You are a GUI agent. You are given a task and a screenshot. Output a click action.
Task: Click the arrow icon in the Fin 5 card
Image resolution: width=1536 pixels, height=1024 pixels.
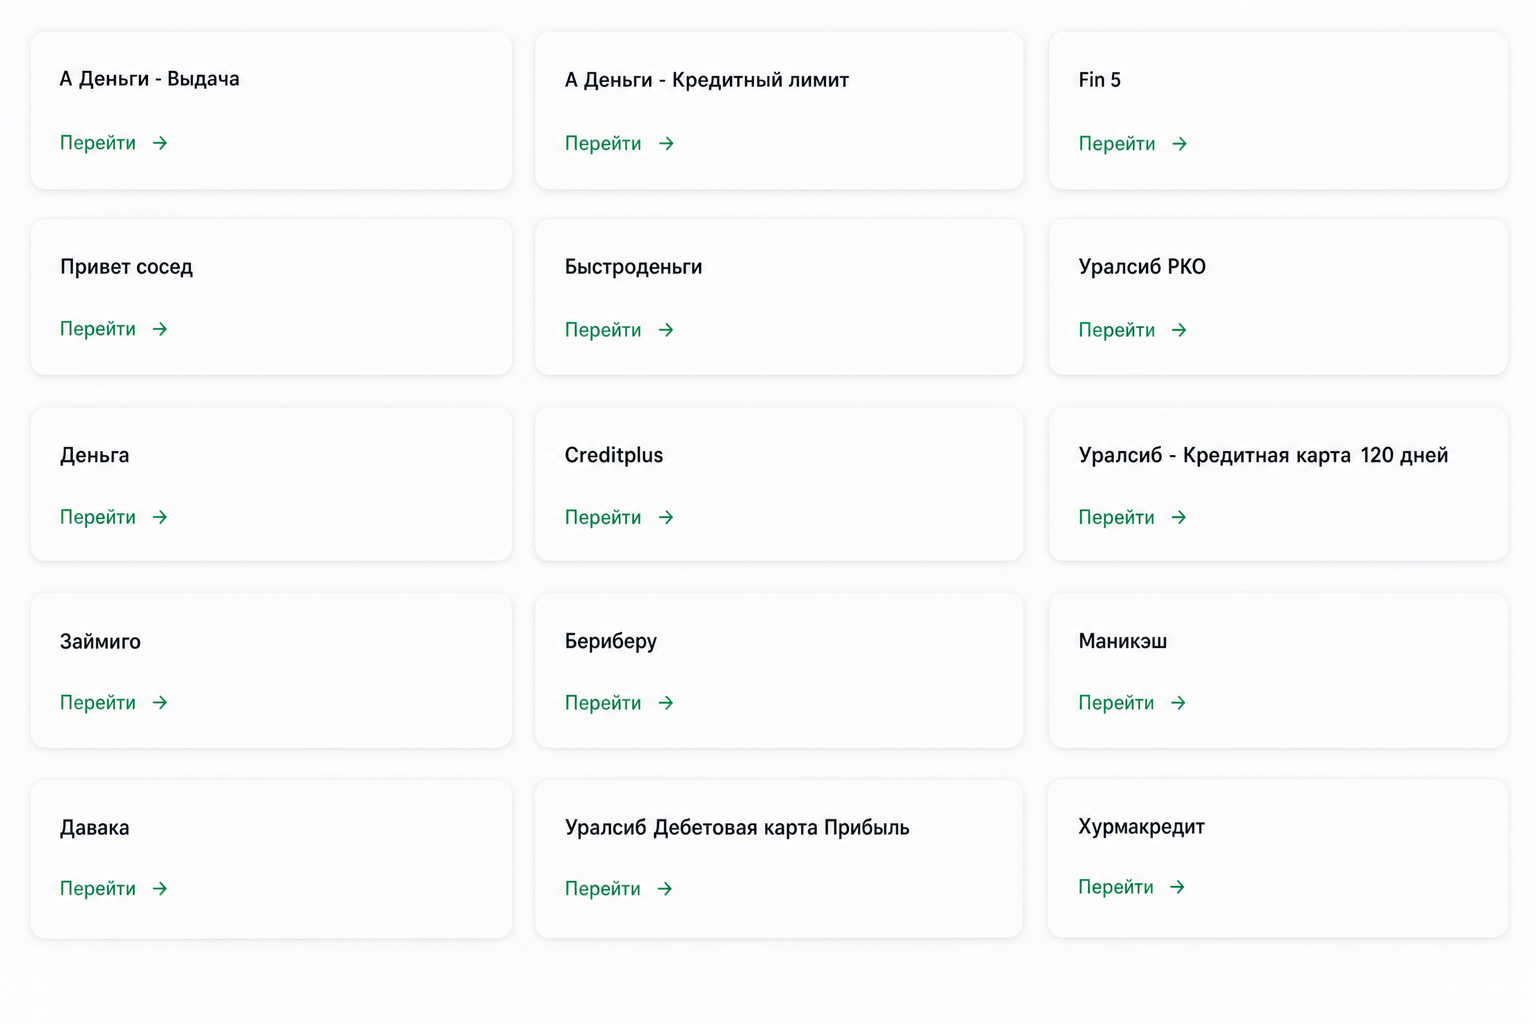1180,144
